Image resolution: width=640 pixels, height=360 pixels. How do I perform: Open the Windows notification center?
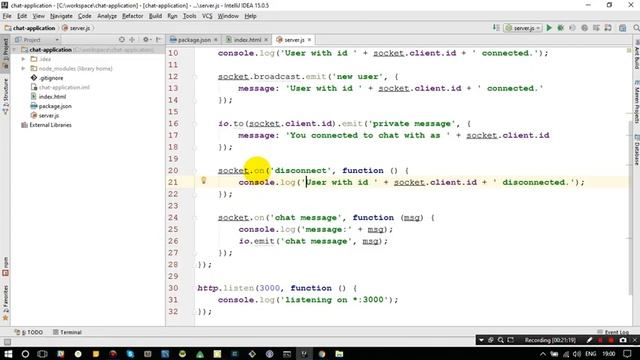pyautogui.click(x=627, y=354)
